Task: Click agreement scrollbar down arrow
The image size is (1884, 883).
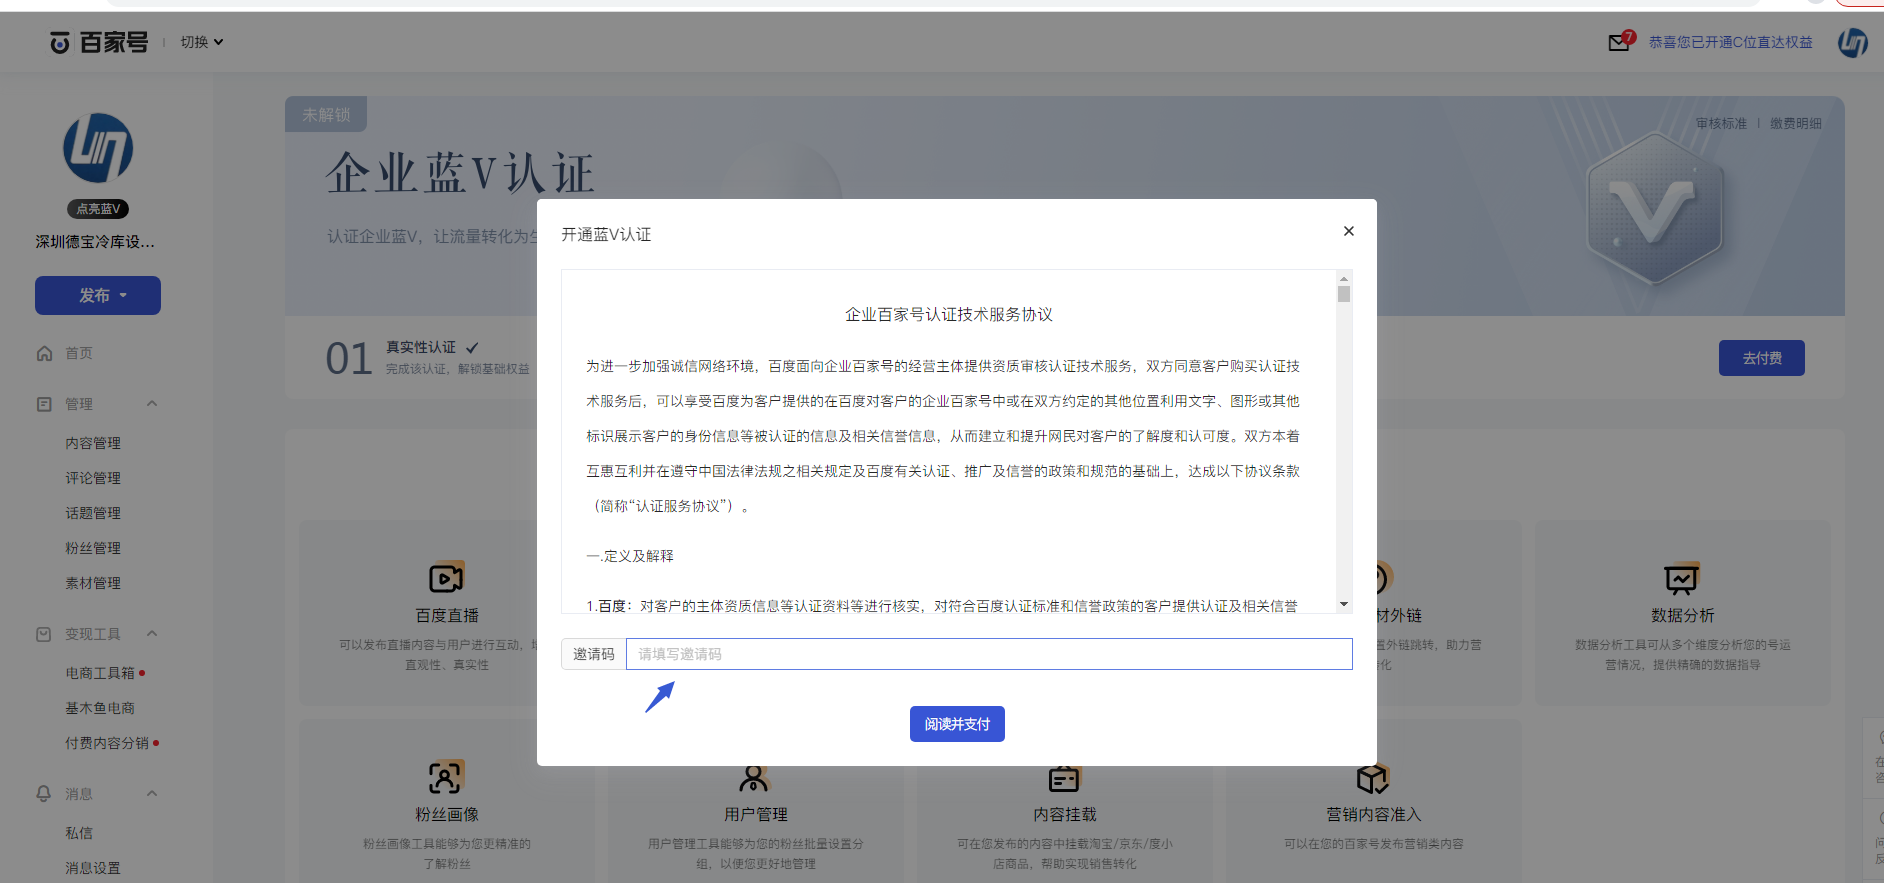Action: [x=1344, y=604]
